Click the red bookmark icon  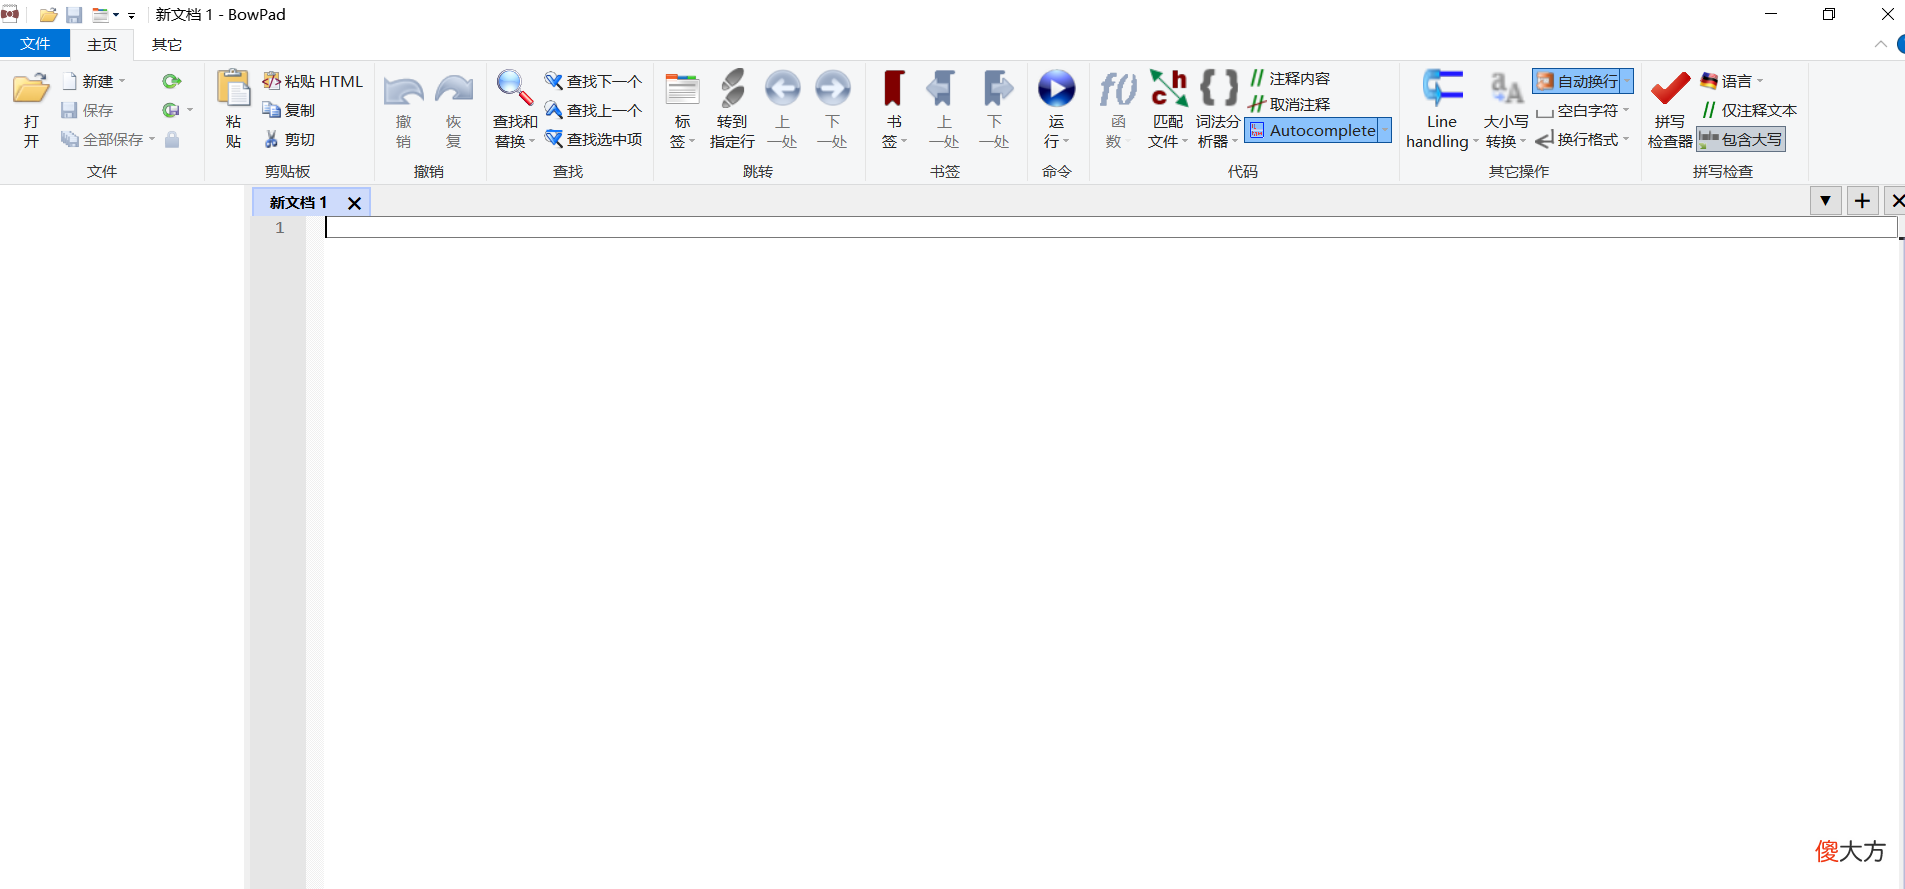click(894, 88)
